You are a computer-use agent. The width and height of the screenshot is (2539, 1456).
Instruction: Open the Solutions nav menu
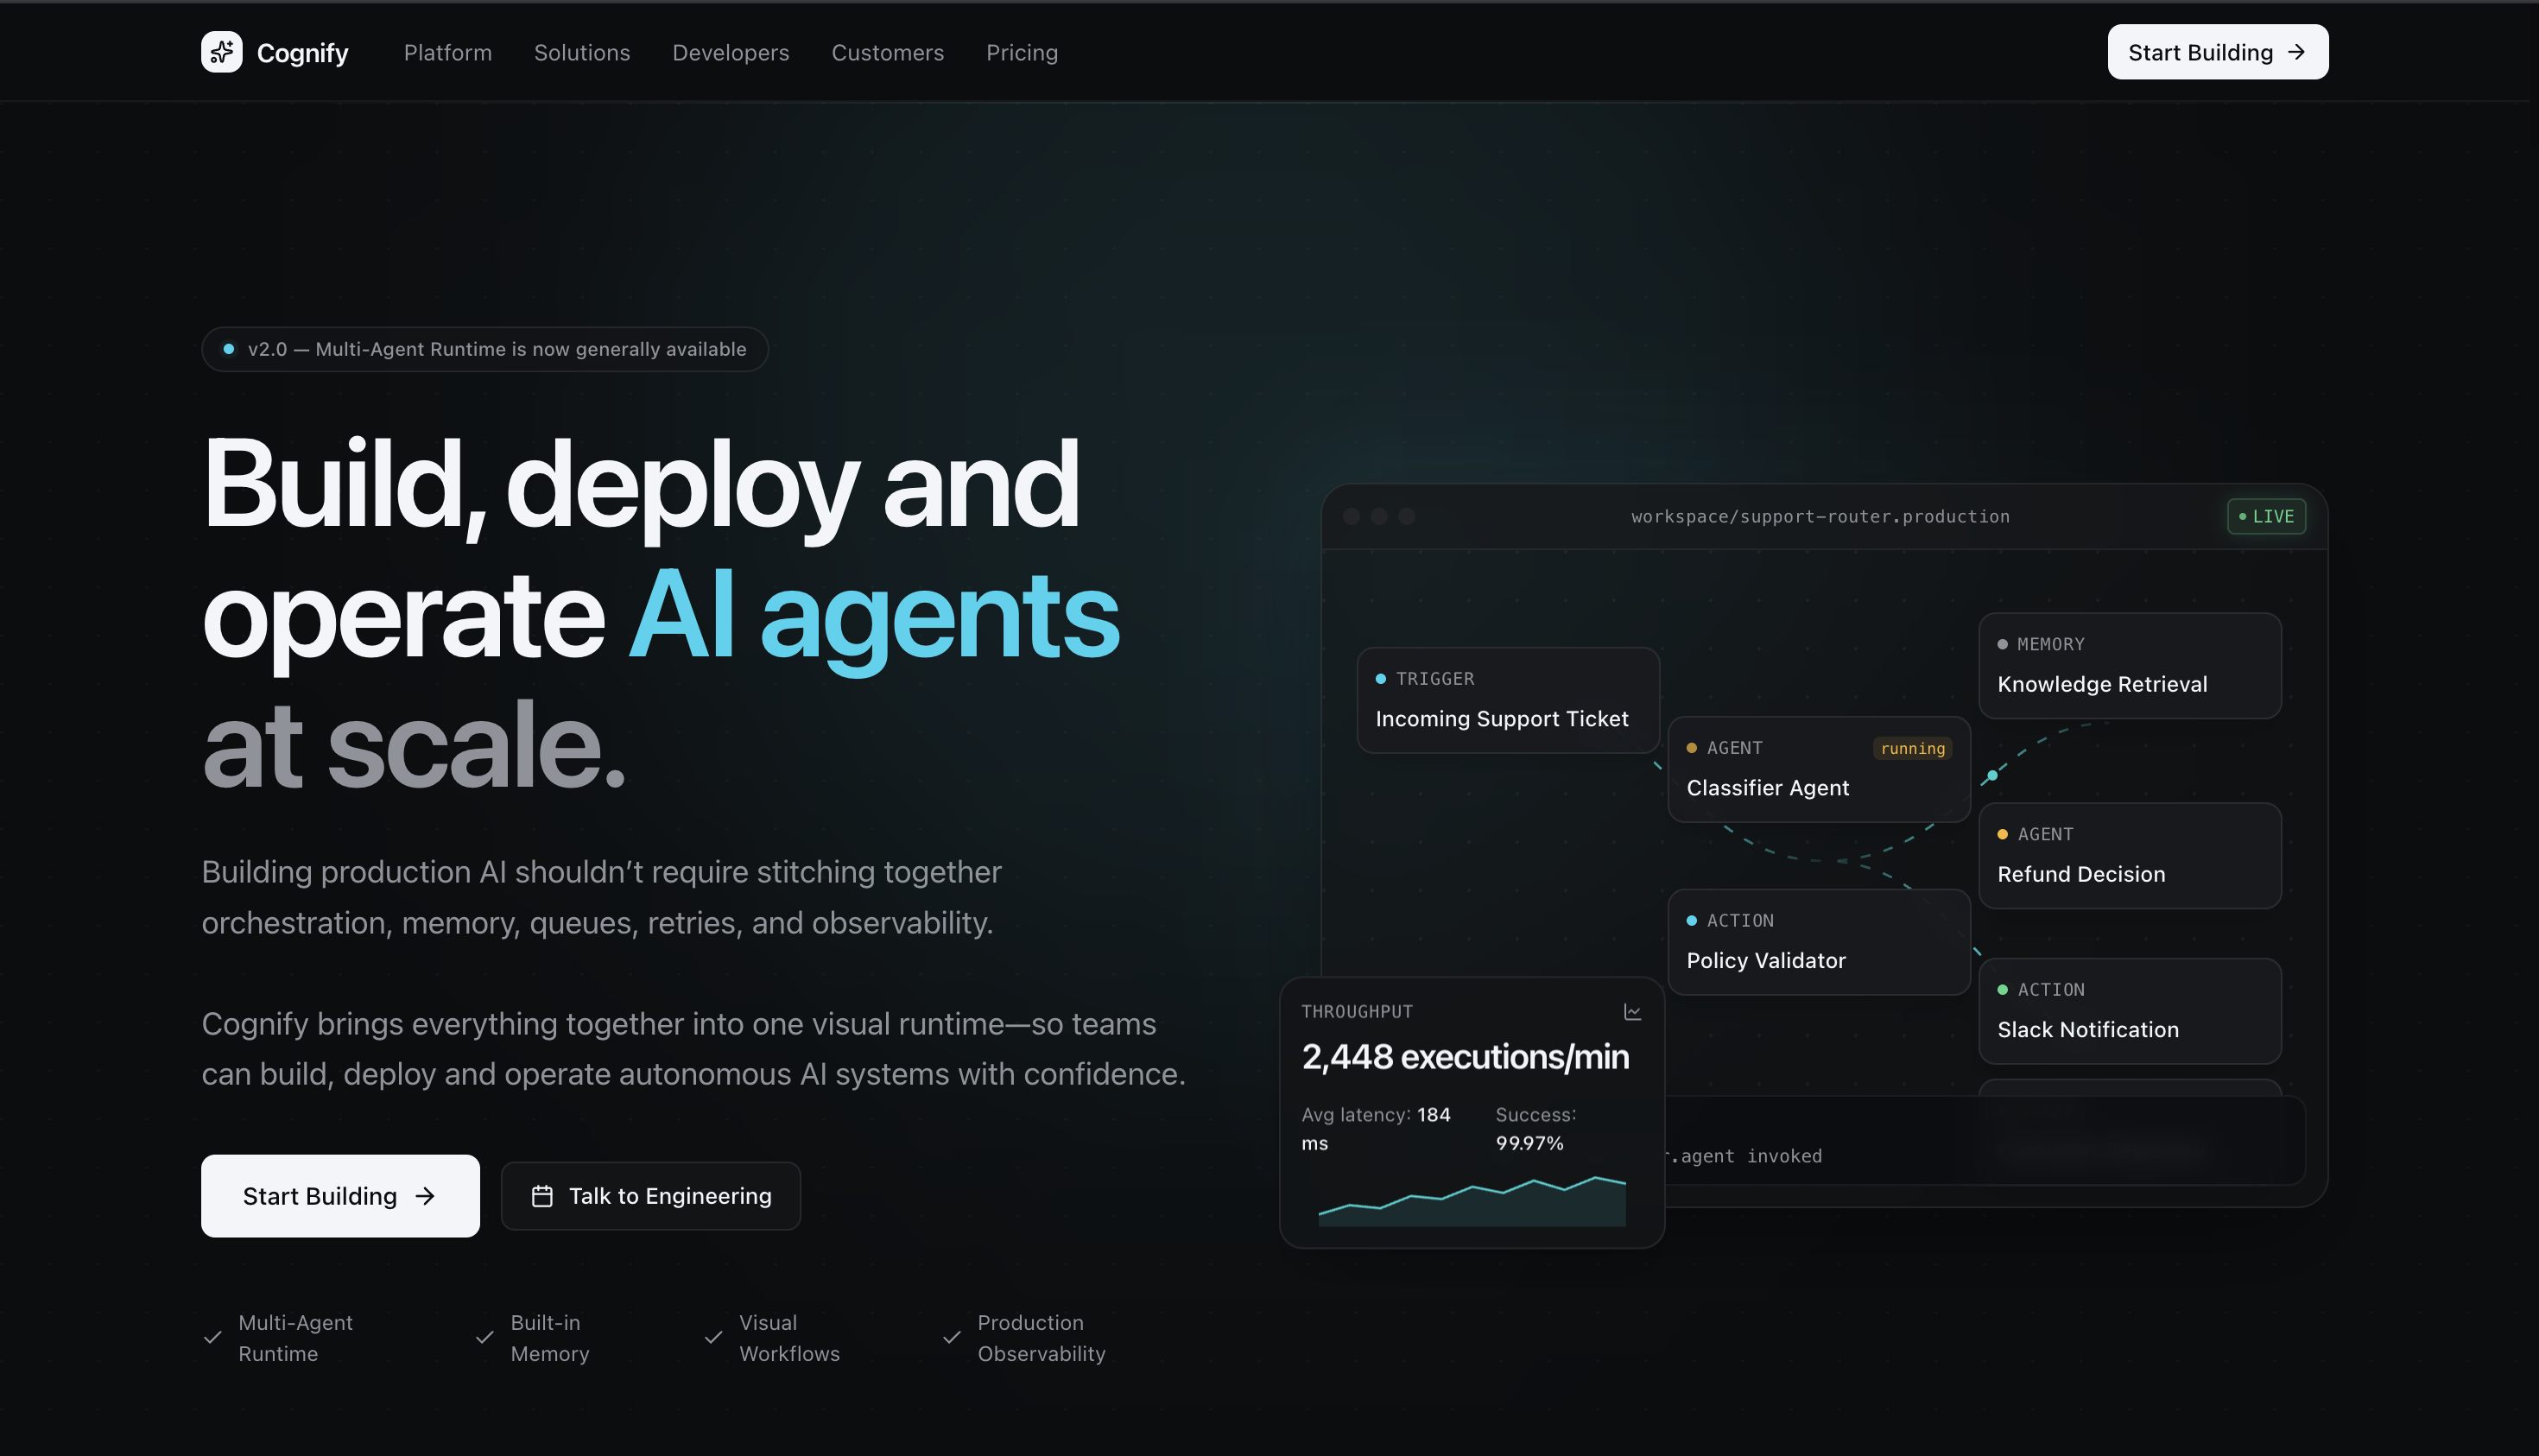(x=582, y=52)
